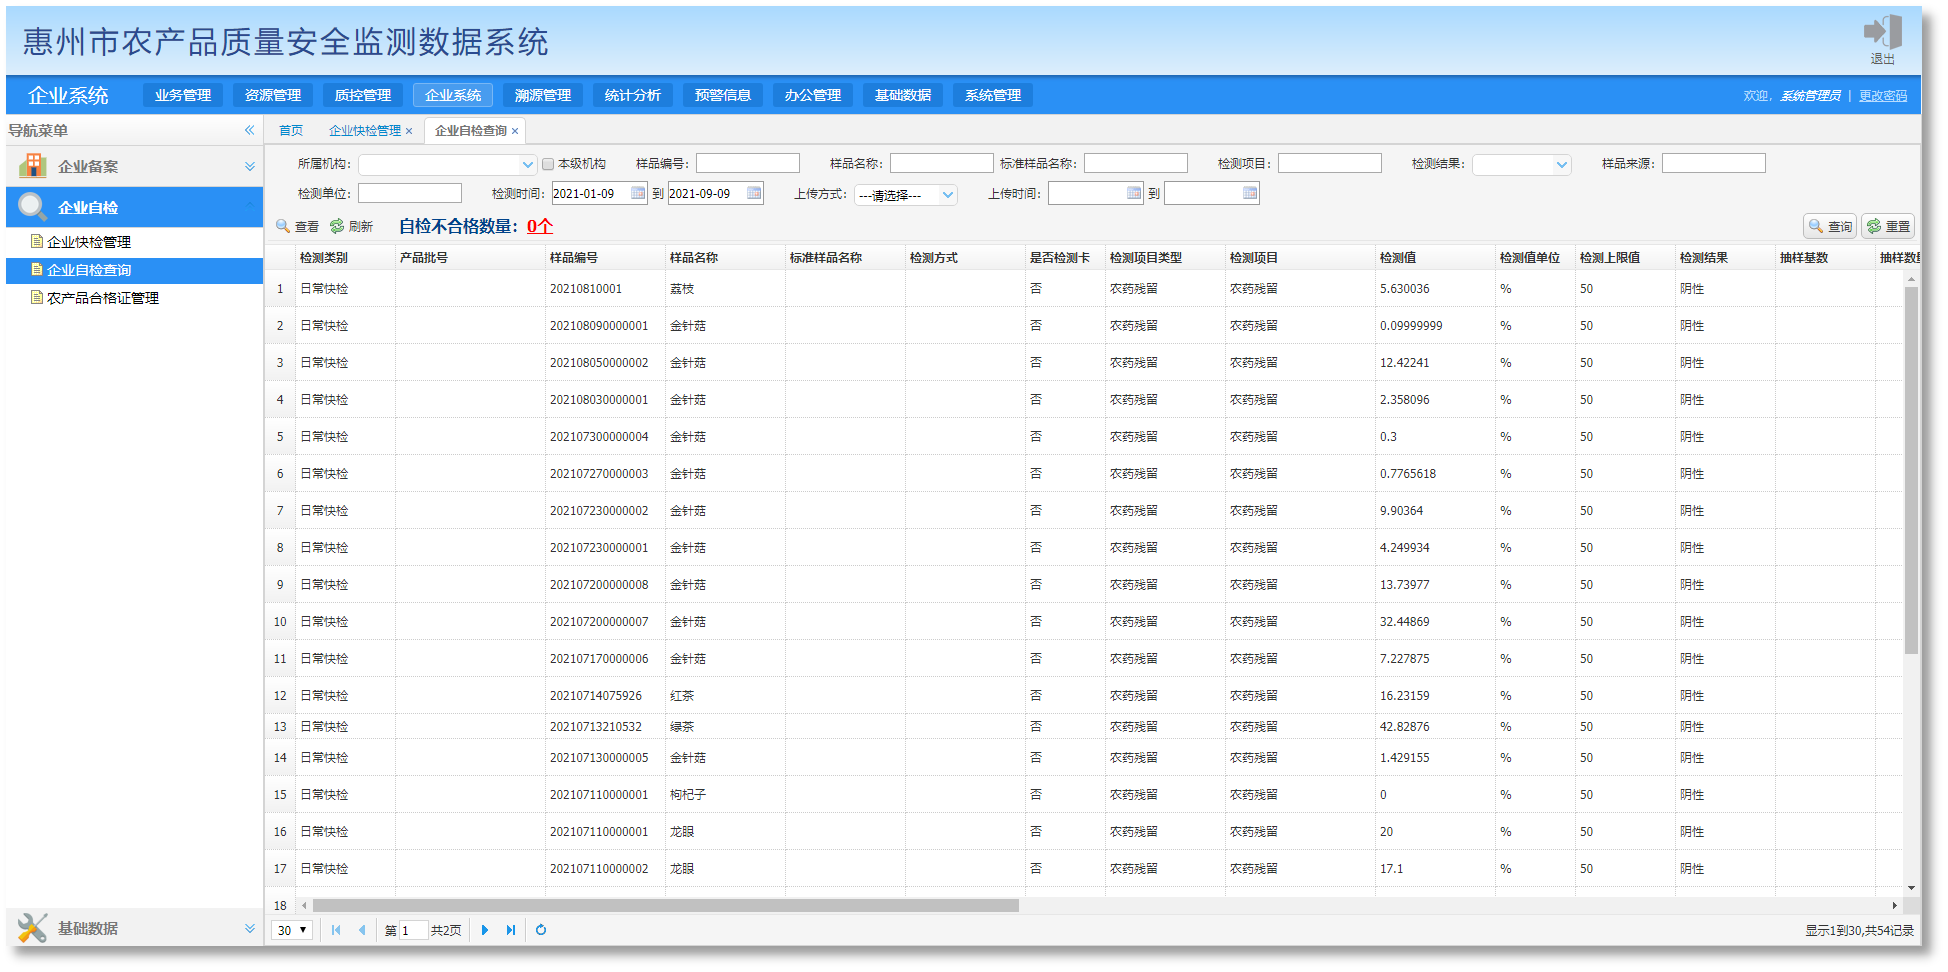Click the 更改密码 link
Viewport: 1948px width, 972px height.
[x=1883, y=97]
